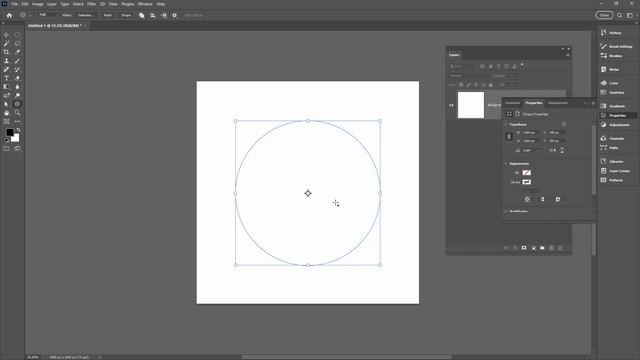Toggle Quick Mask mode icon

point(6,149)
